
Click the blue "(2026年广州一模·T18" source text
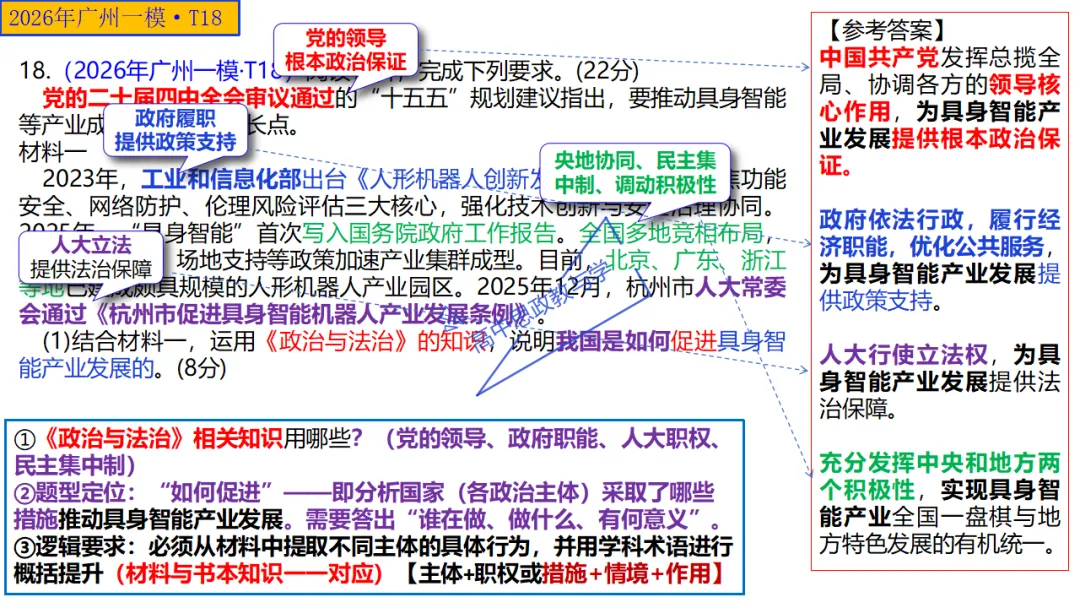pyautogui.click(x=172, y=70)
